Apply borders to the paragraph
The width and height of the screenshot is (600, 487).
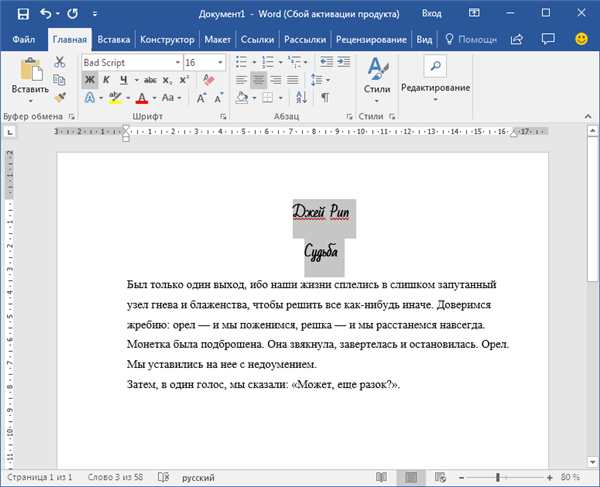click(x=267, y=98)
